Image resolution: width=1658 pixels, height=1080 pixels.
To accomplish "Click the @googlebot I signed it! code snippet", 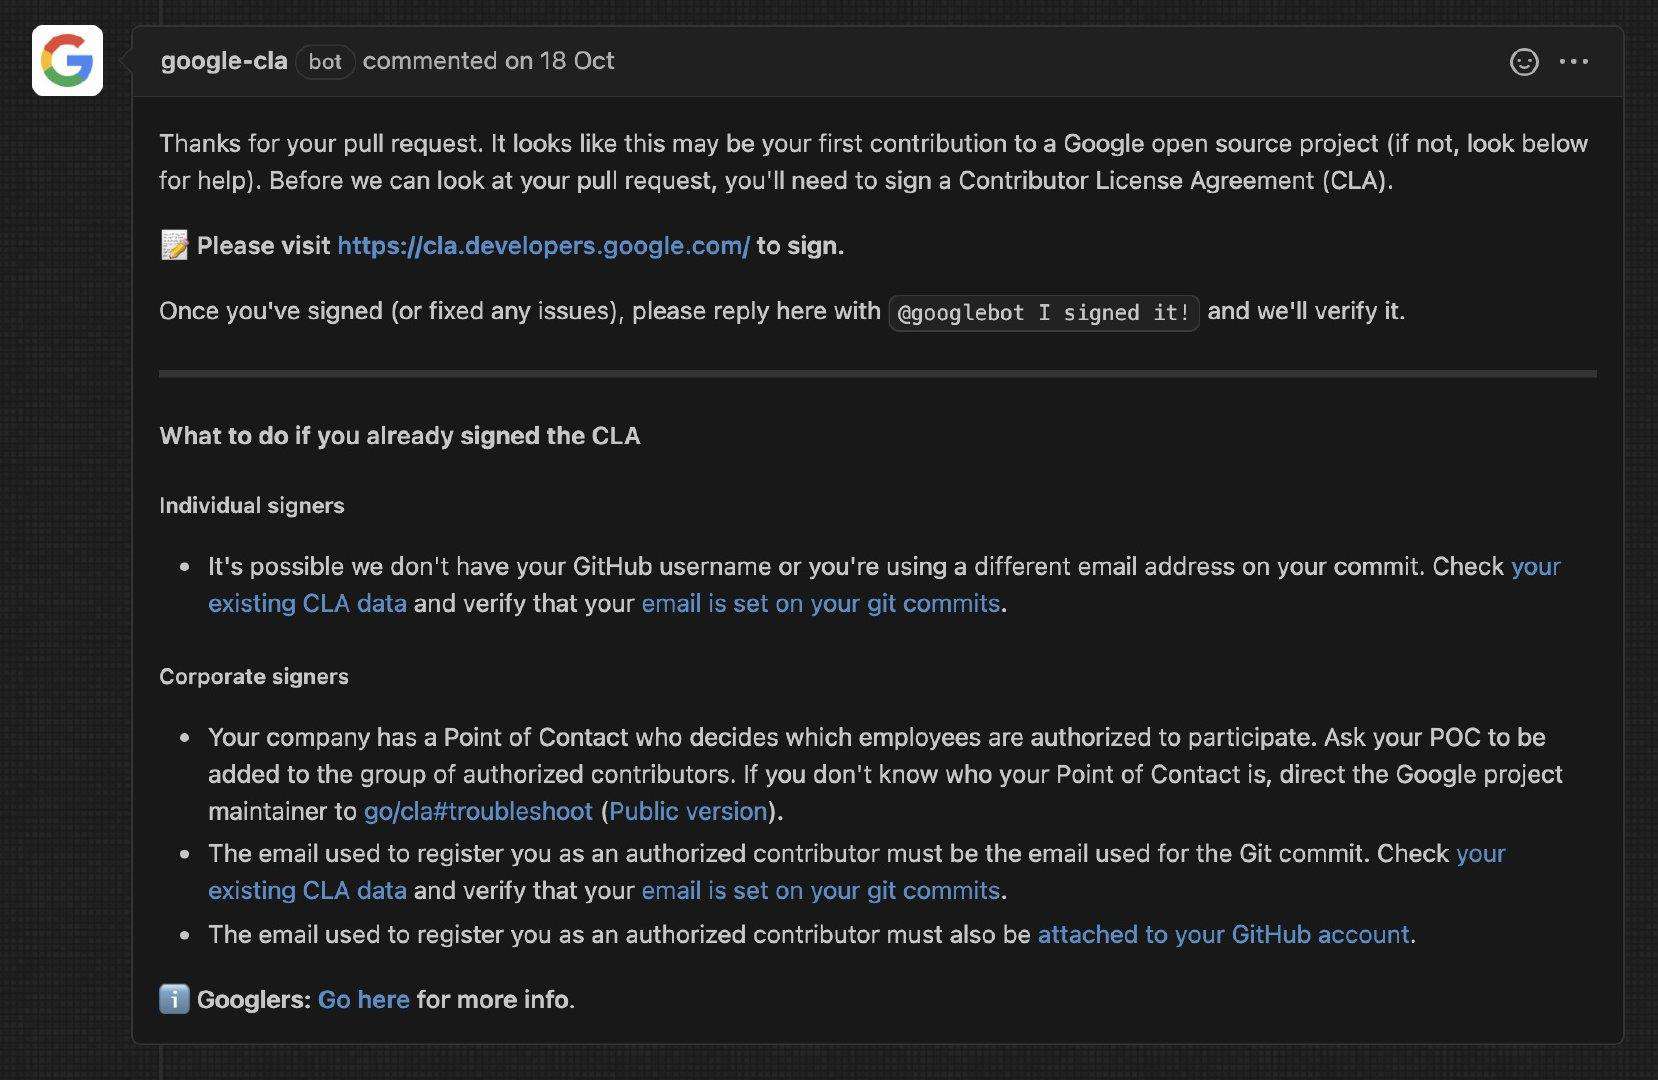I will click(1044, 312).
